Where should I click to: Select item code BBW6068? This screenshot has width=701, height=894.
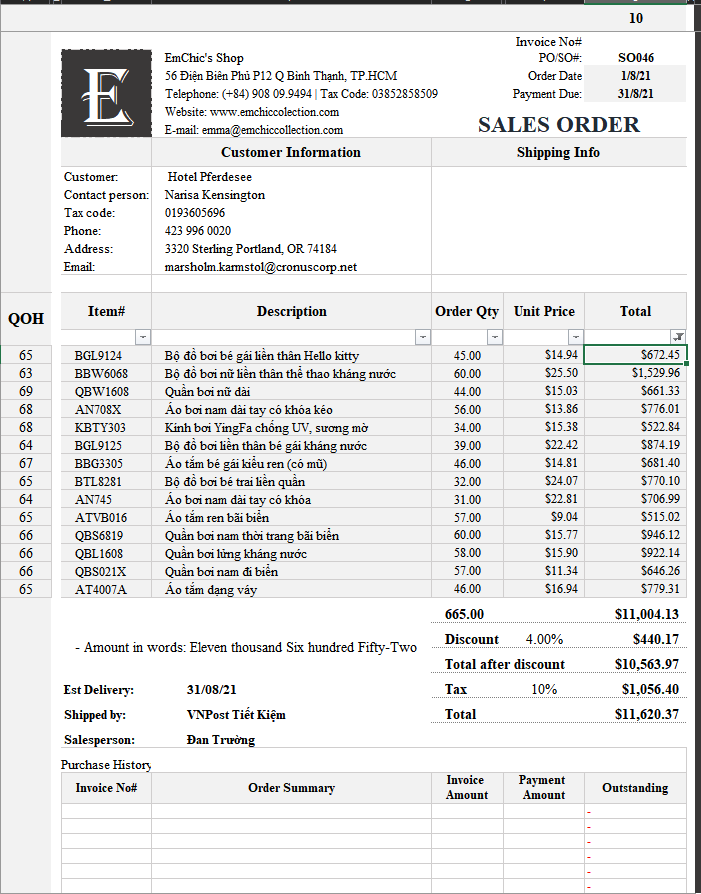(101, 373)
